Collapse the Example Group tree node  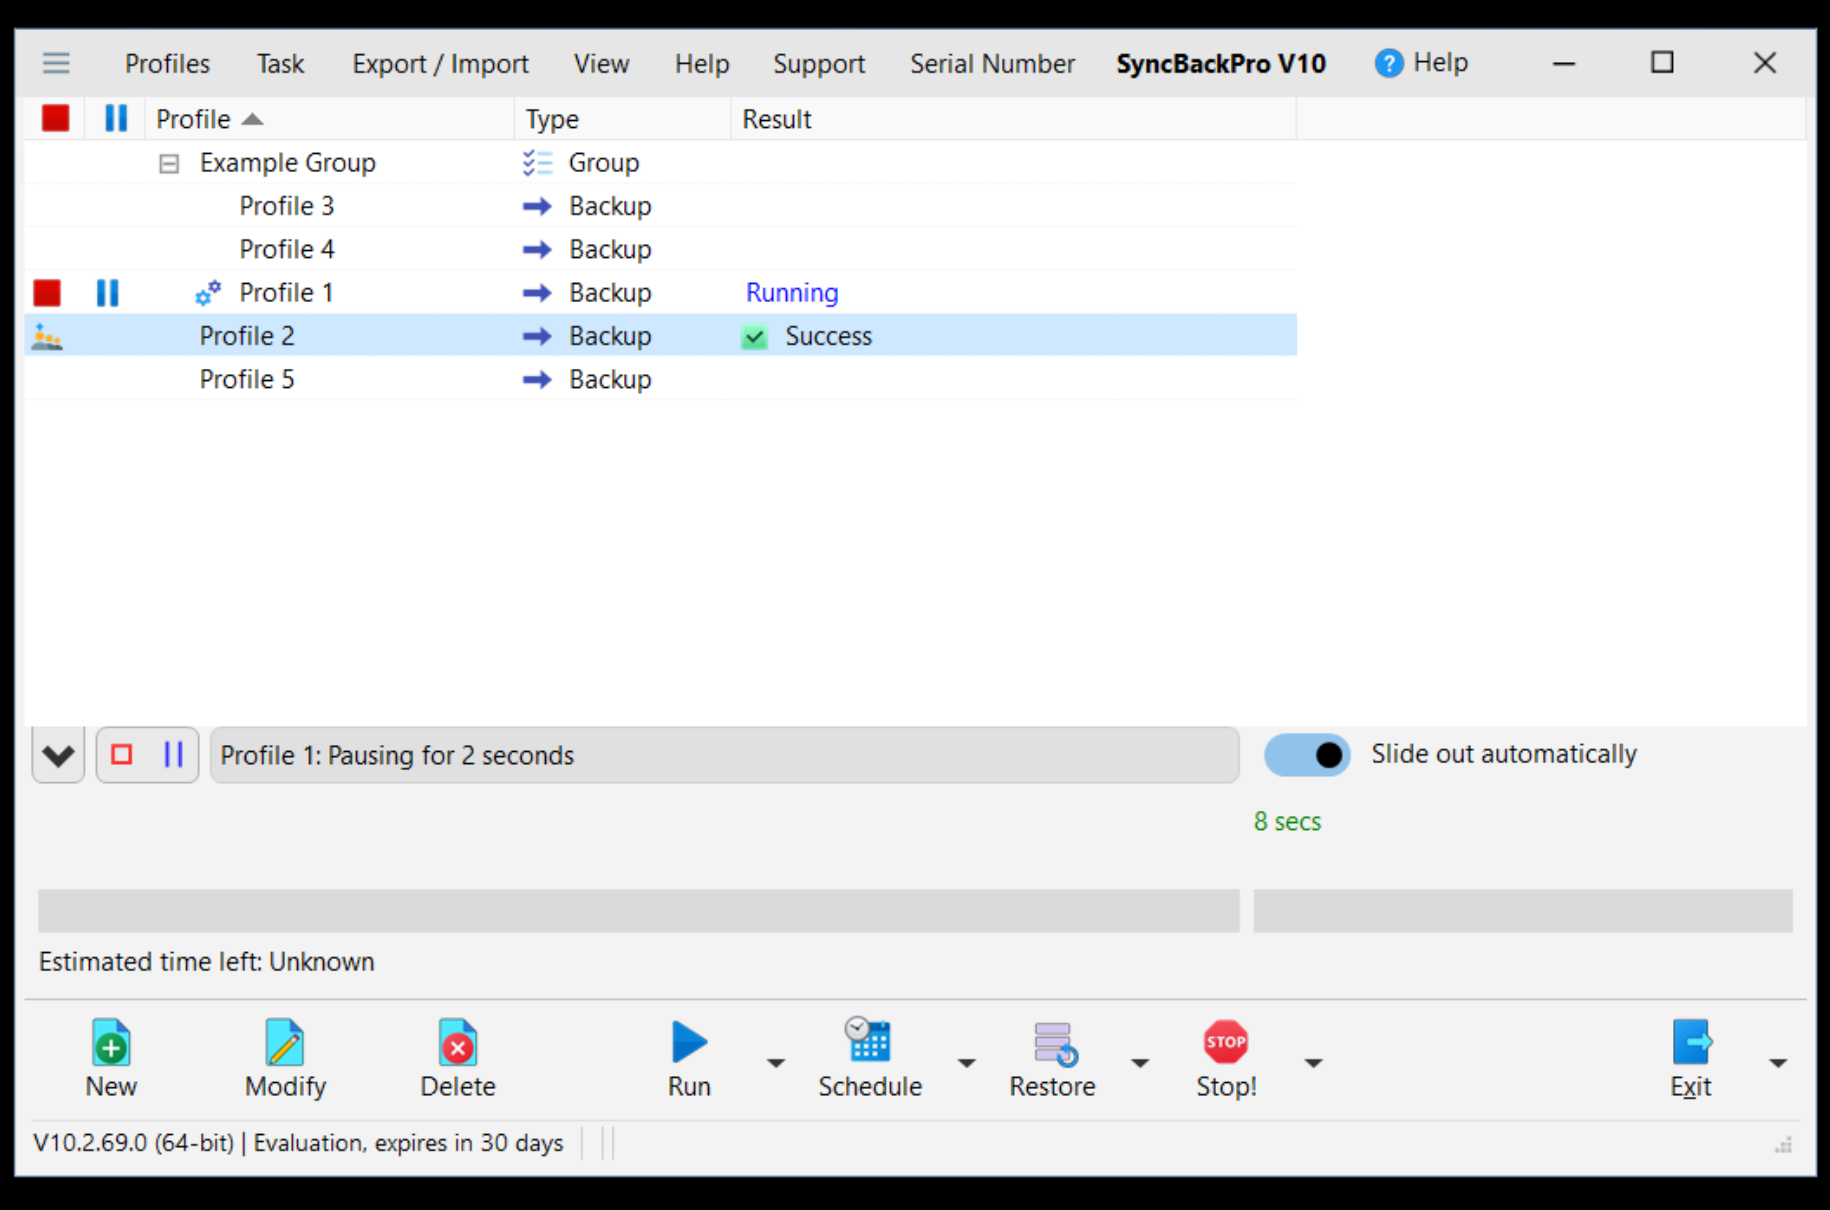(169, 163)
